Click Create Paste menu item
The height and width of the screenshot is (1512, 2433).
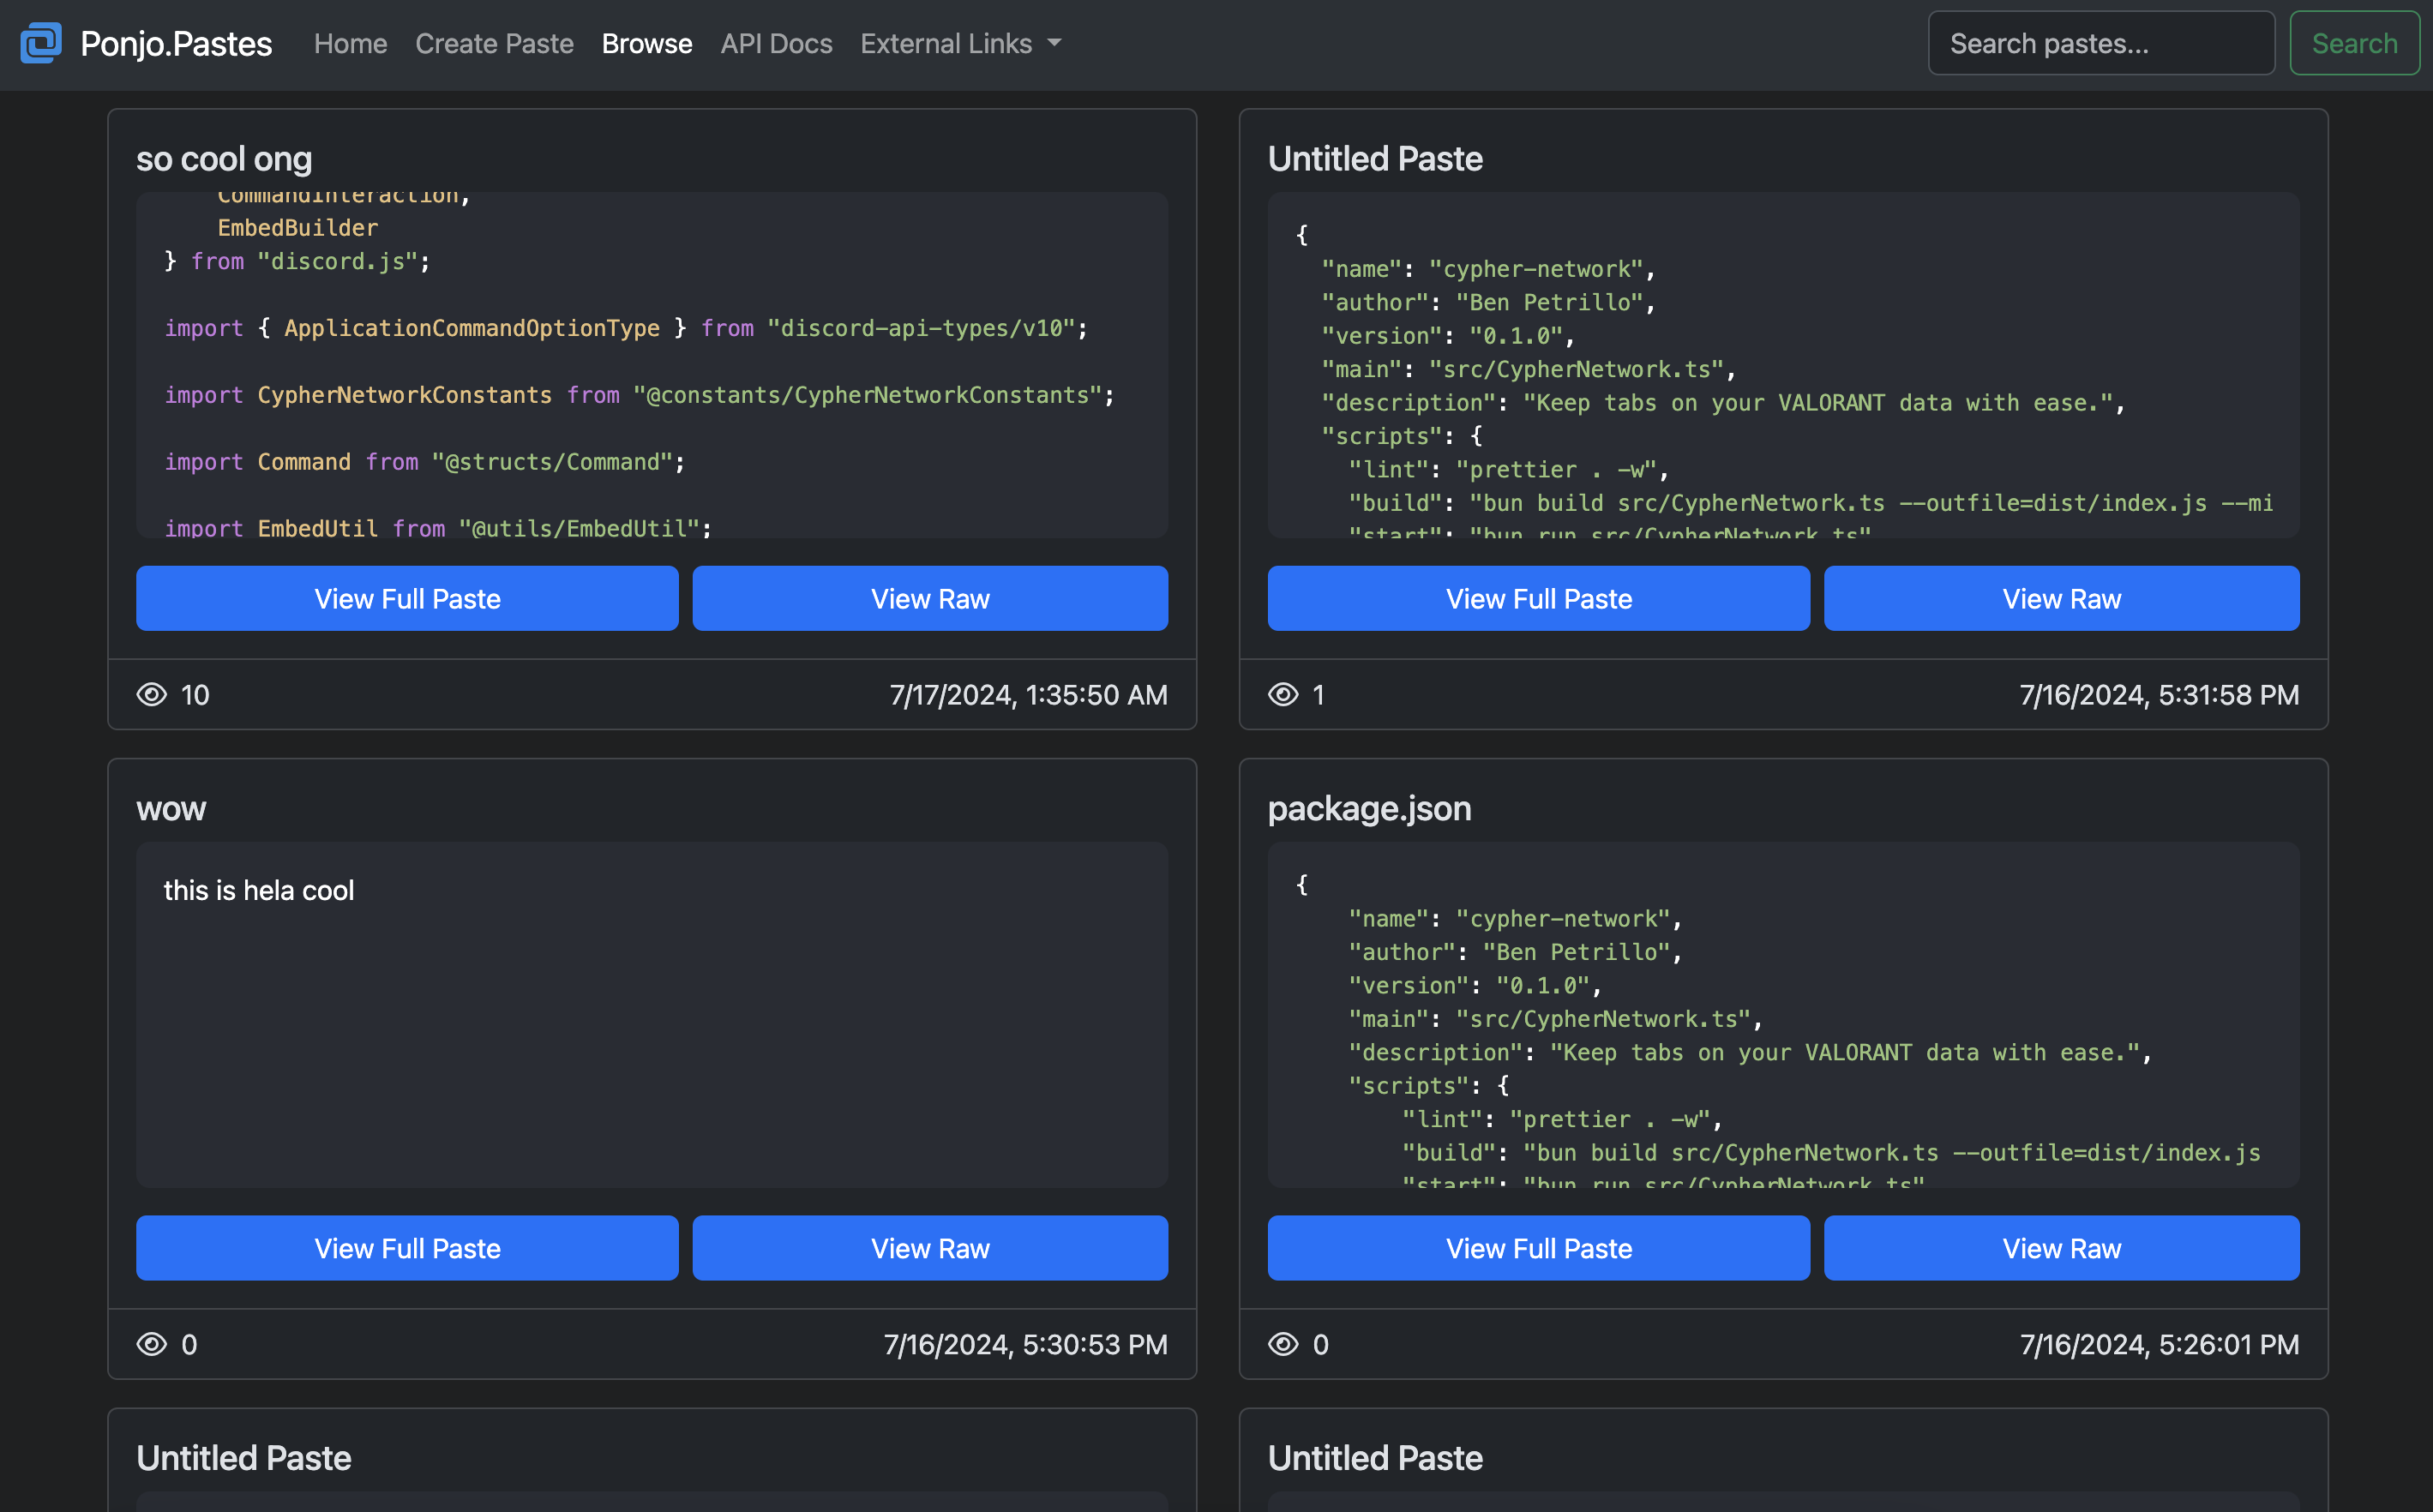point(495,44)
